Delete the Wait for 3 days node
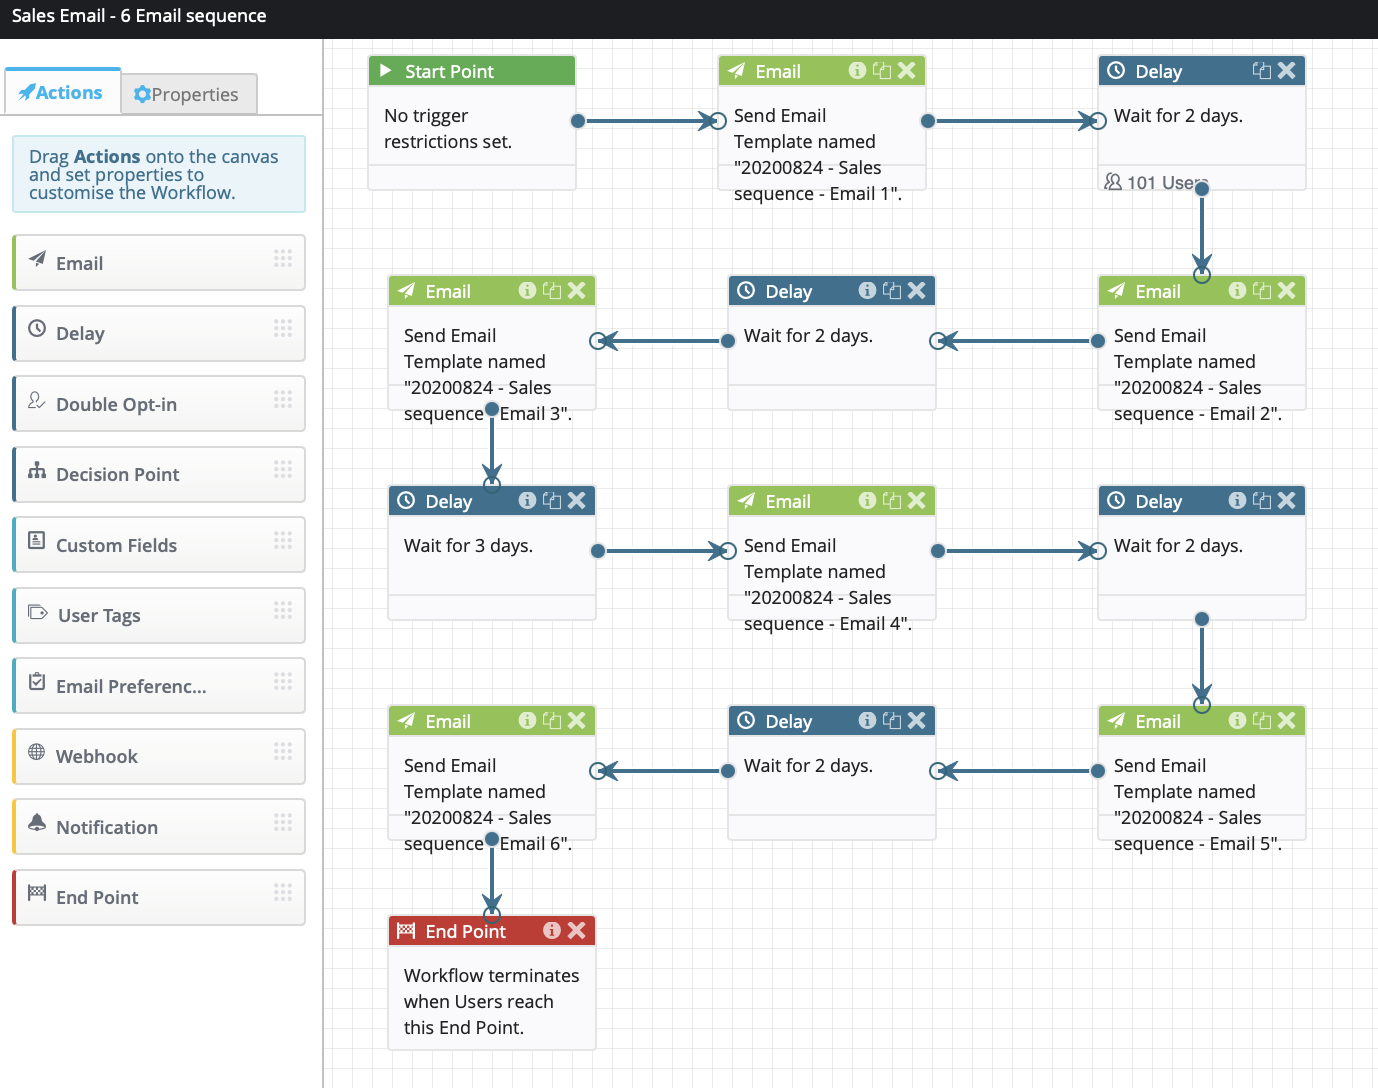Viewport: 1378px width, 1088px height. 577,500
